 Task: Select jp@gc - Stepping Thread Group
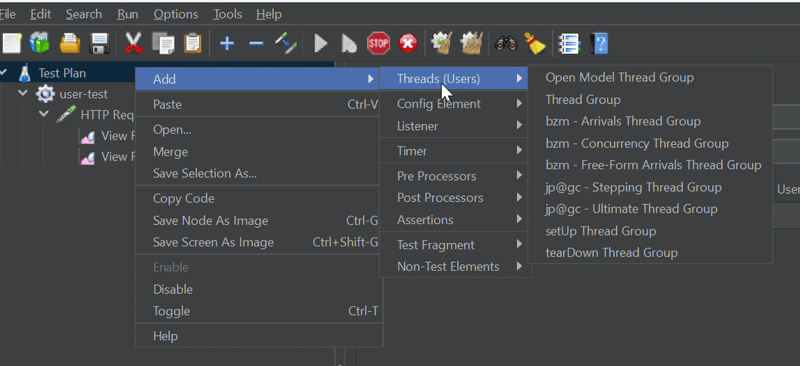point(650,187)
